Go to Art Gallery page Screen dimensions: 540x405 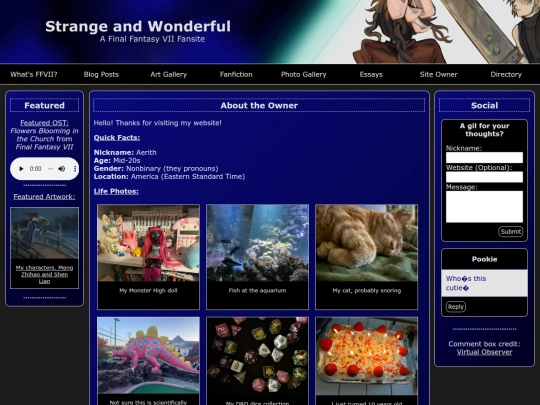tap(168, 74)
